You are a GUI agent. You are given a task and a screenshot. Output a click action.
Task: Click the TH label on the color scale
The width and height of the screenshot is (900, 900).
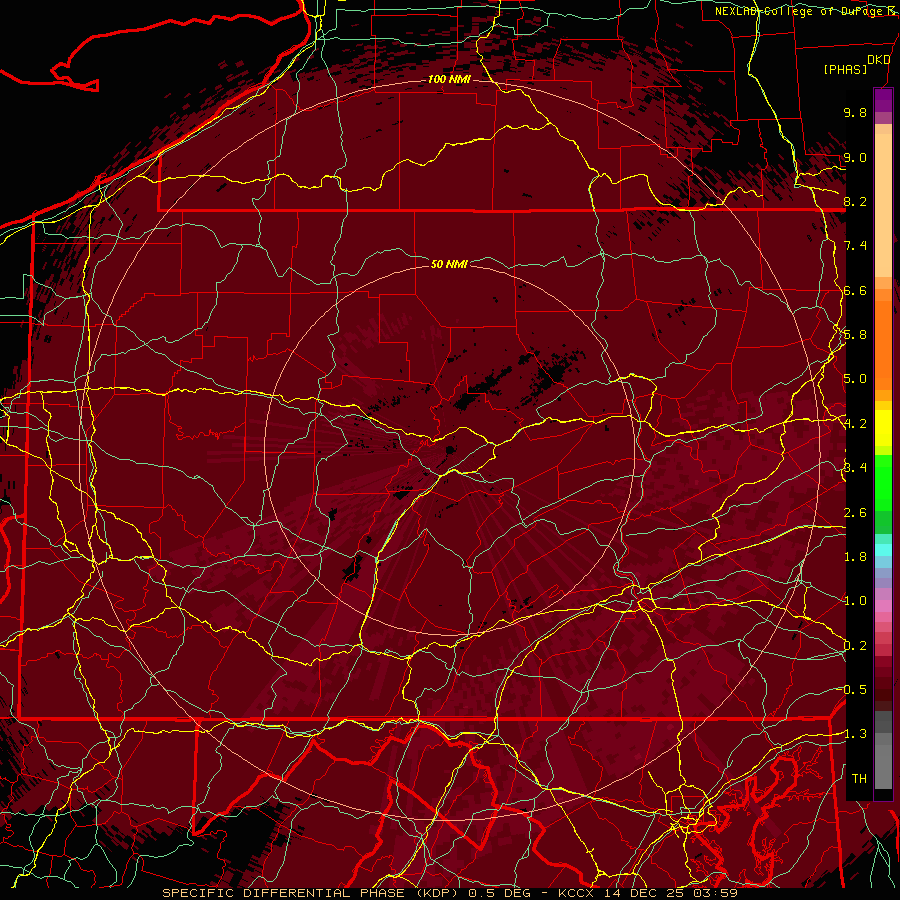[859, 779]
